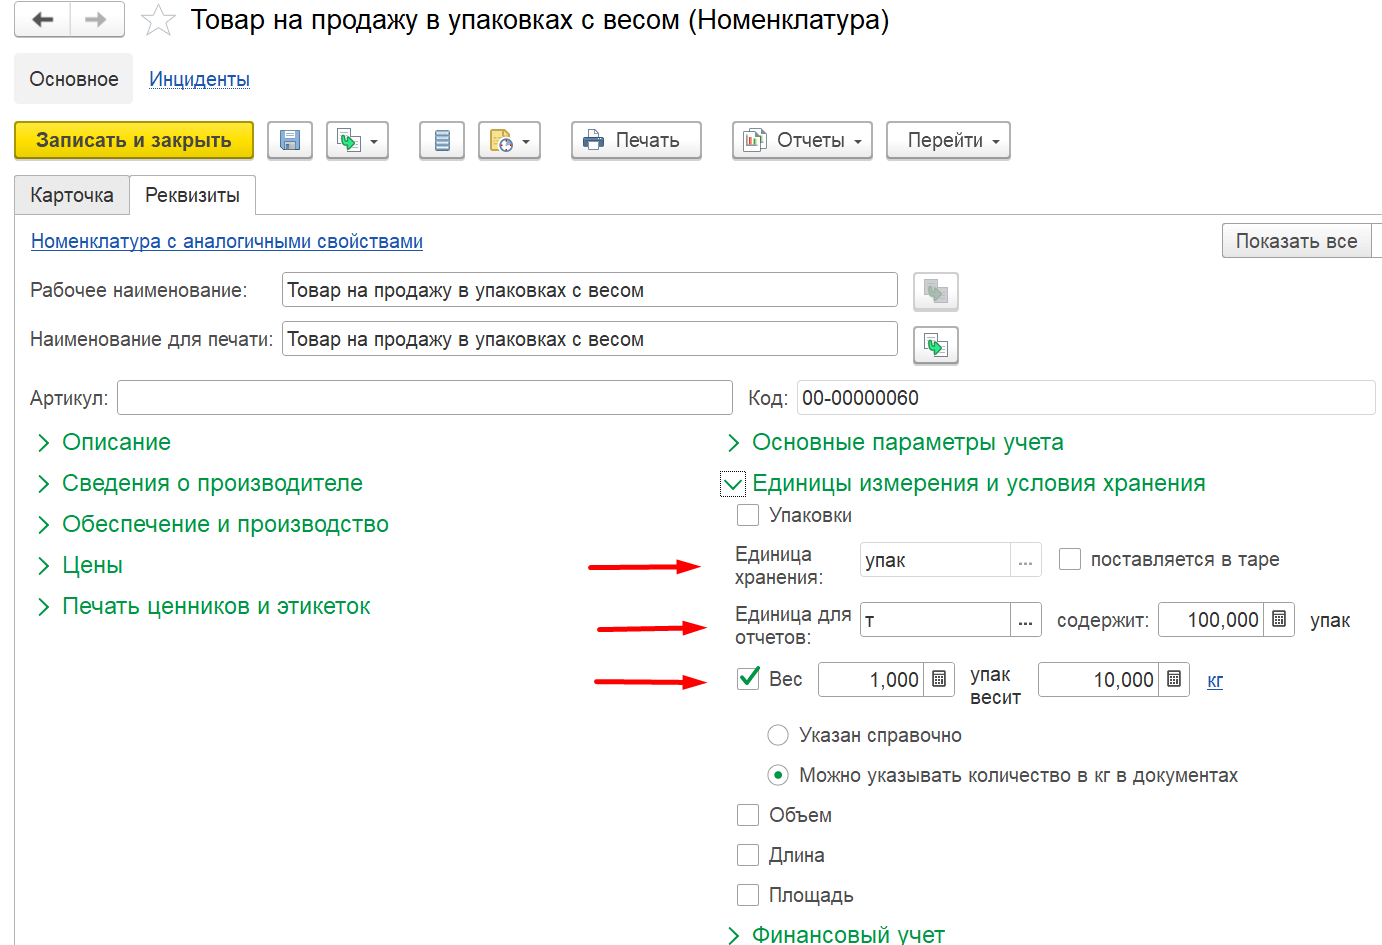Image resolution: width=1382 pixels, height=945 pixels.
Task: Open the Отчеты dropdown menu
Action: click(802, 141)
